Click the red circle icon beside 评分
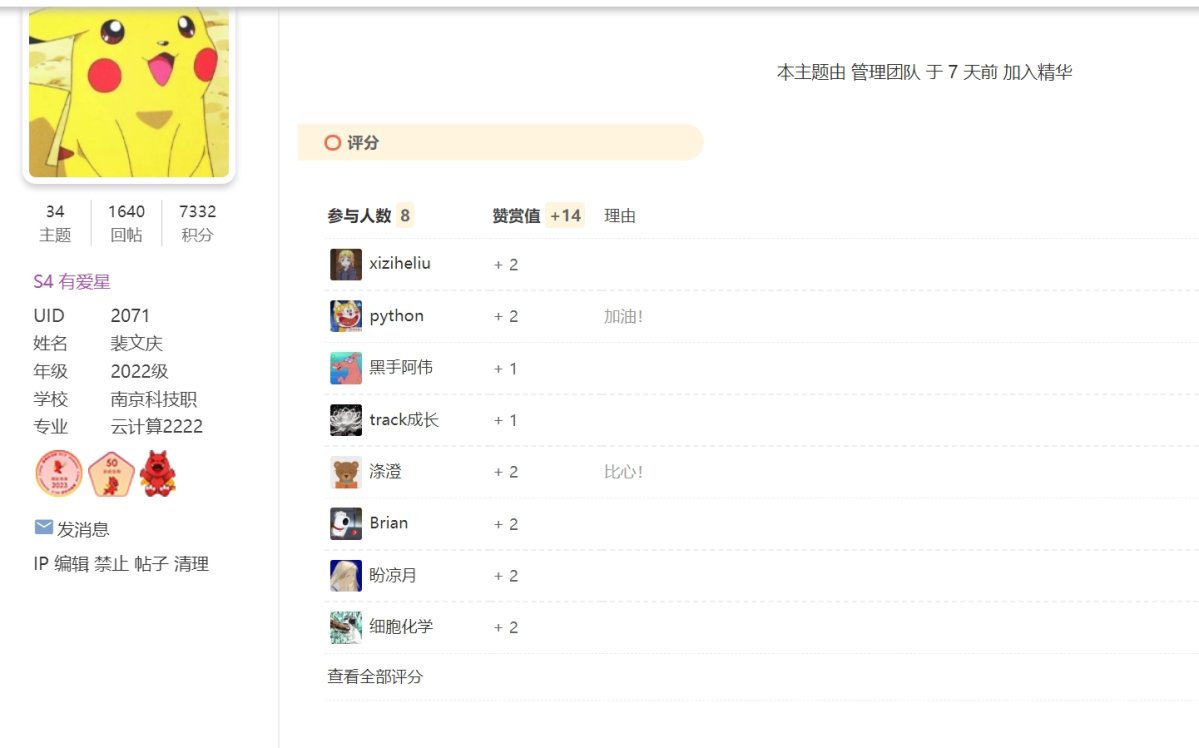The image size is (1199, 748). 333,143
